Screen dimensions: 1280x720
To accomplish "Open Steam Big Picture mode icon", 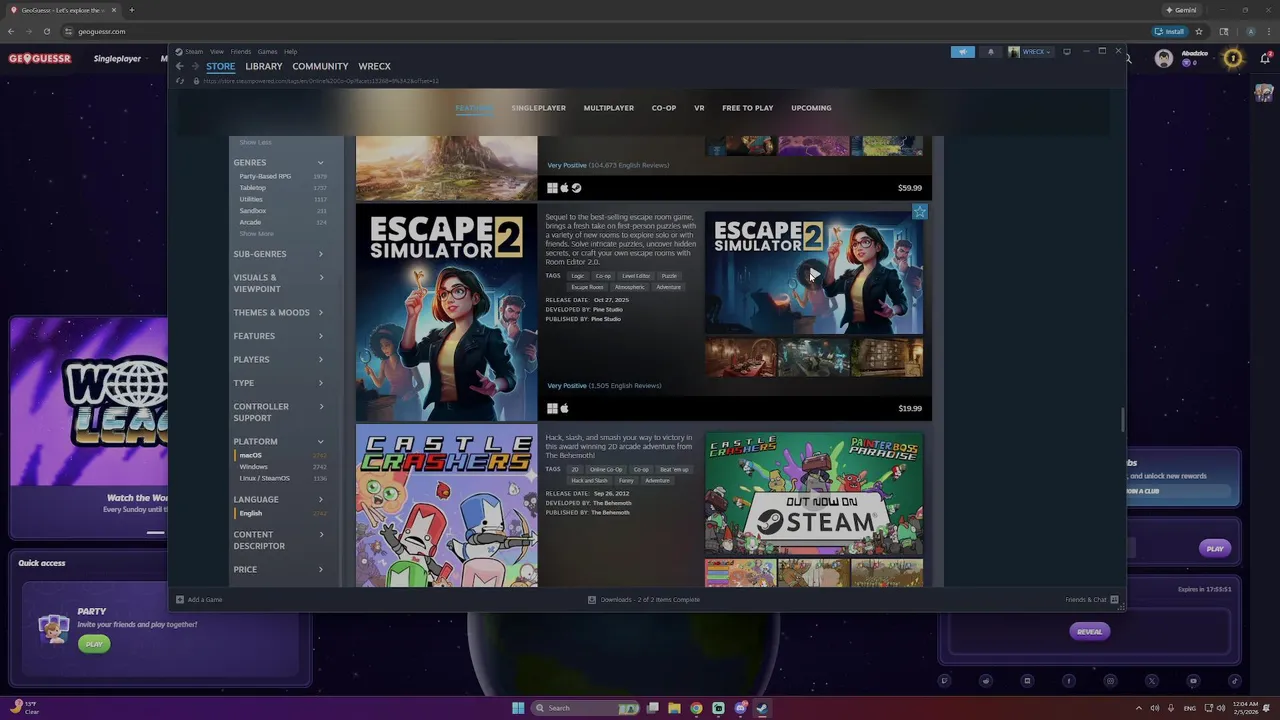I will click(1067, 52).
